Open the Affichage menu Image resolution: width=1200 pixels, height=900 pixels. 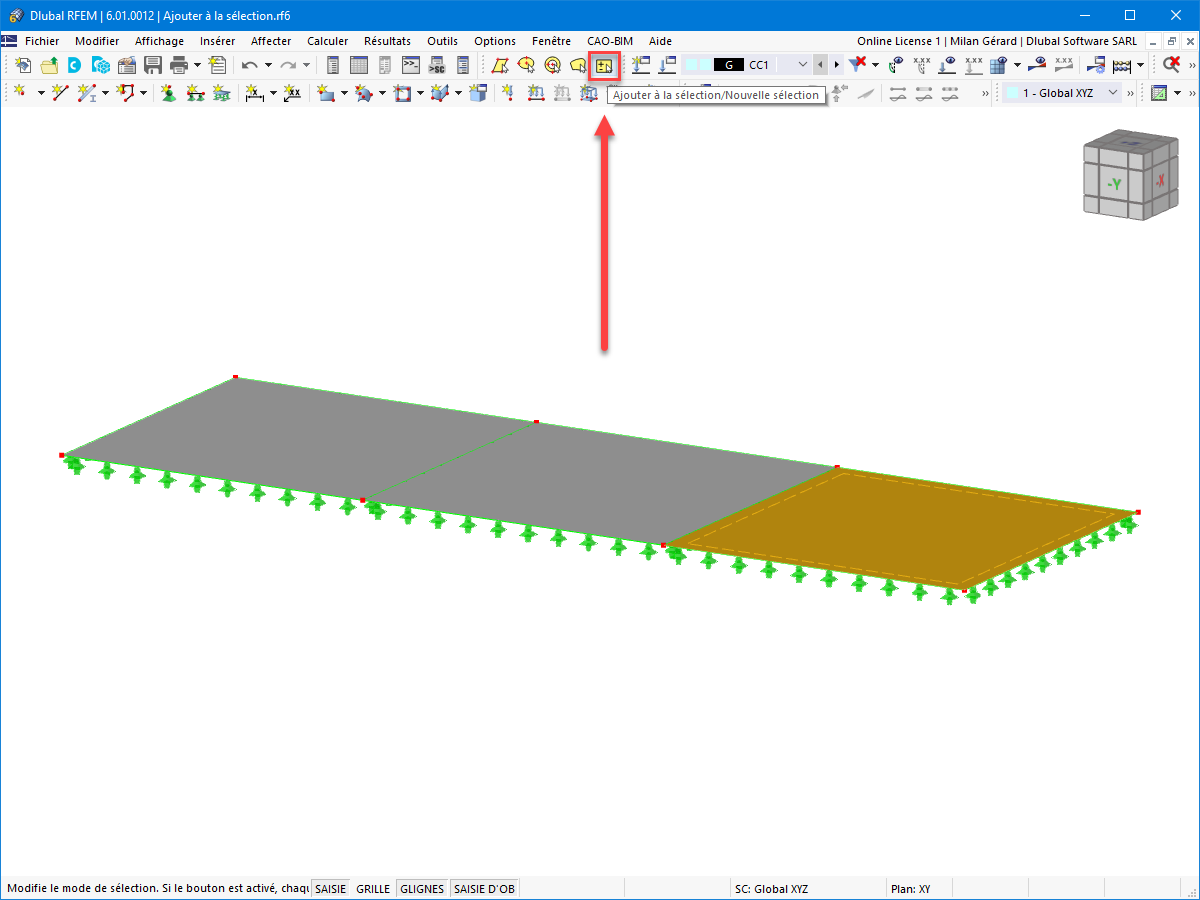tap(160, 41)
